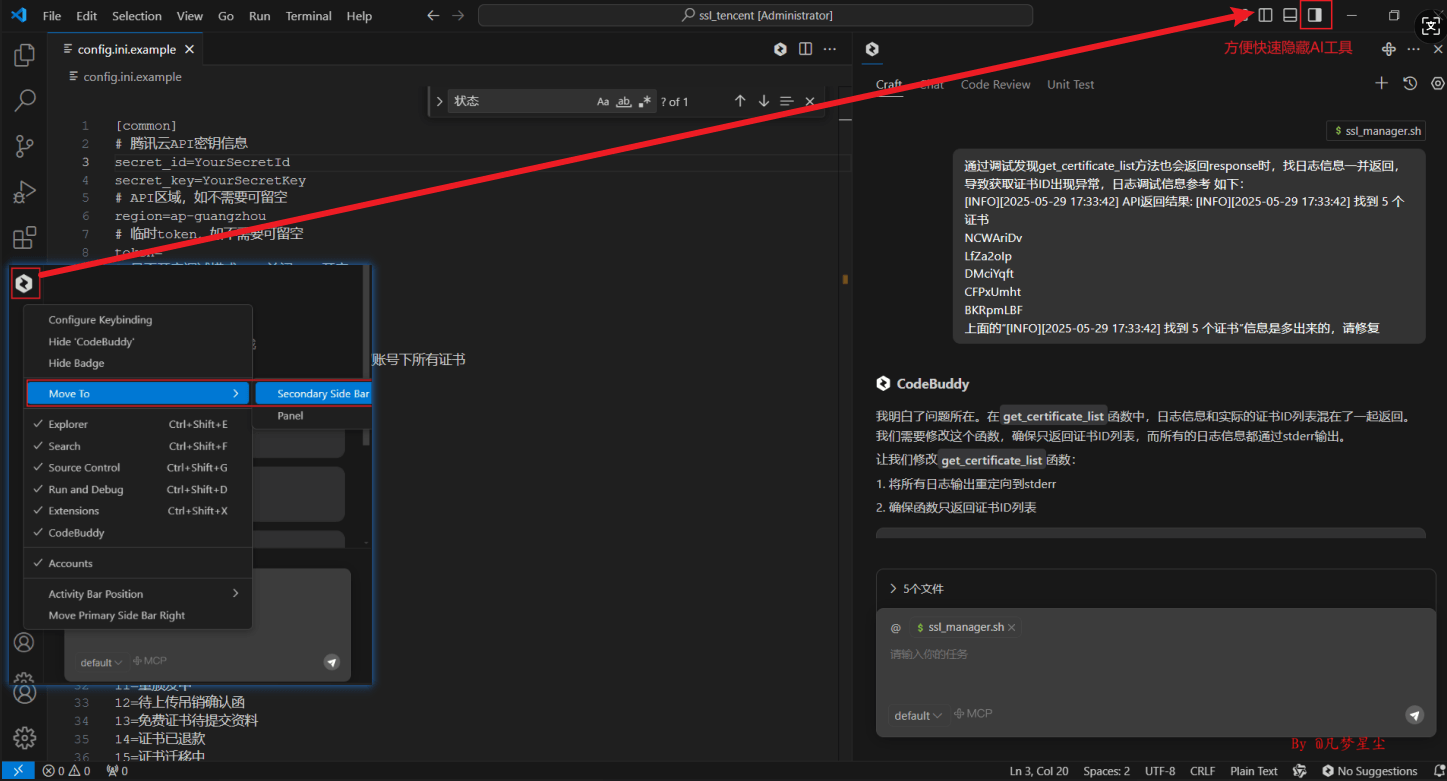Send the chat message with arrow icon
The height and width of the screenshot is (781, 1447).
pyautogui.click(x=1414, y=715)
